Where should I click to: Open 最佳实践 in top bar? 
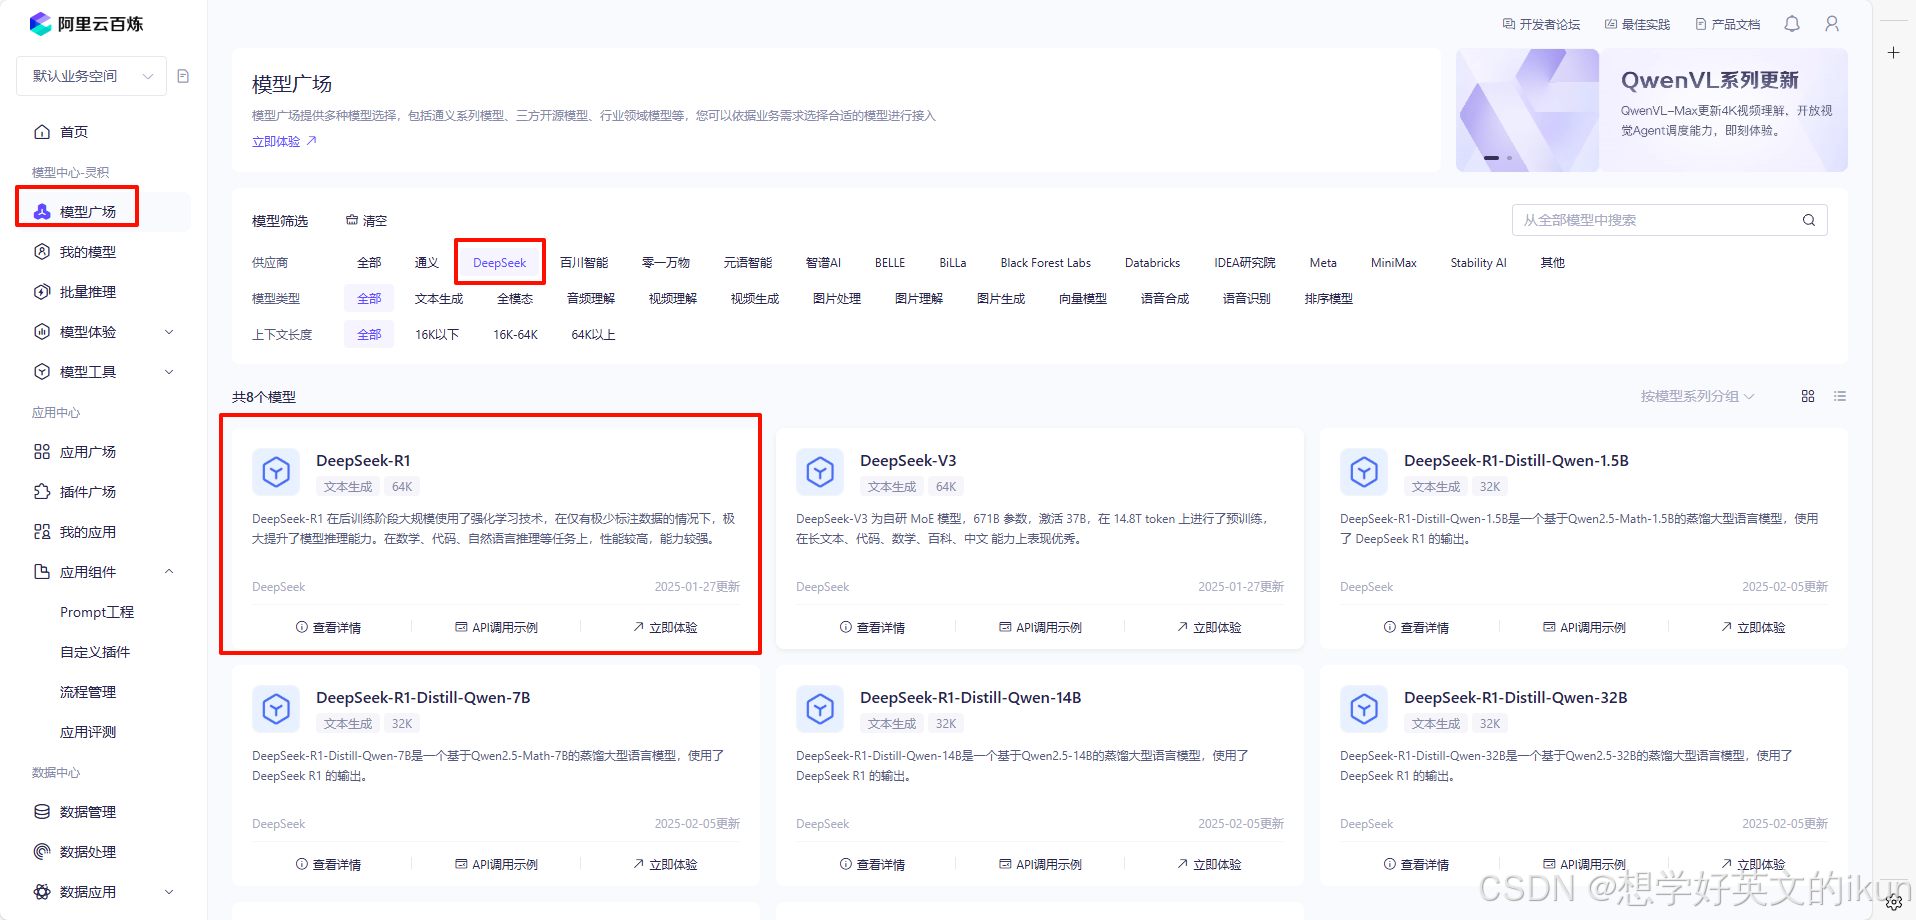click(1637, 24)
